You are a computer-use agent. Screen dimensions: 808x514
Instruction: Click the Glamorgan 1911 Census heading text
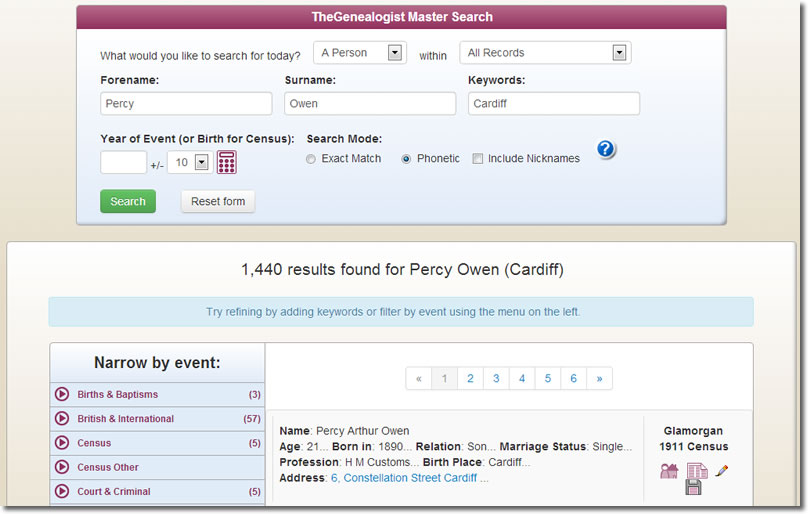click(693, 439)
